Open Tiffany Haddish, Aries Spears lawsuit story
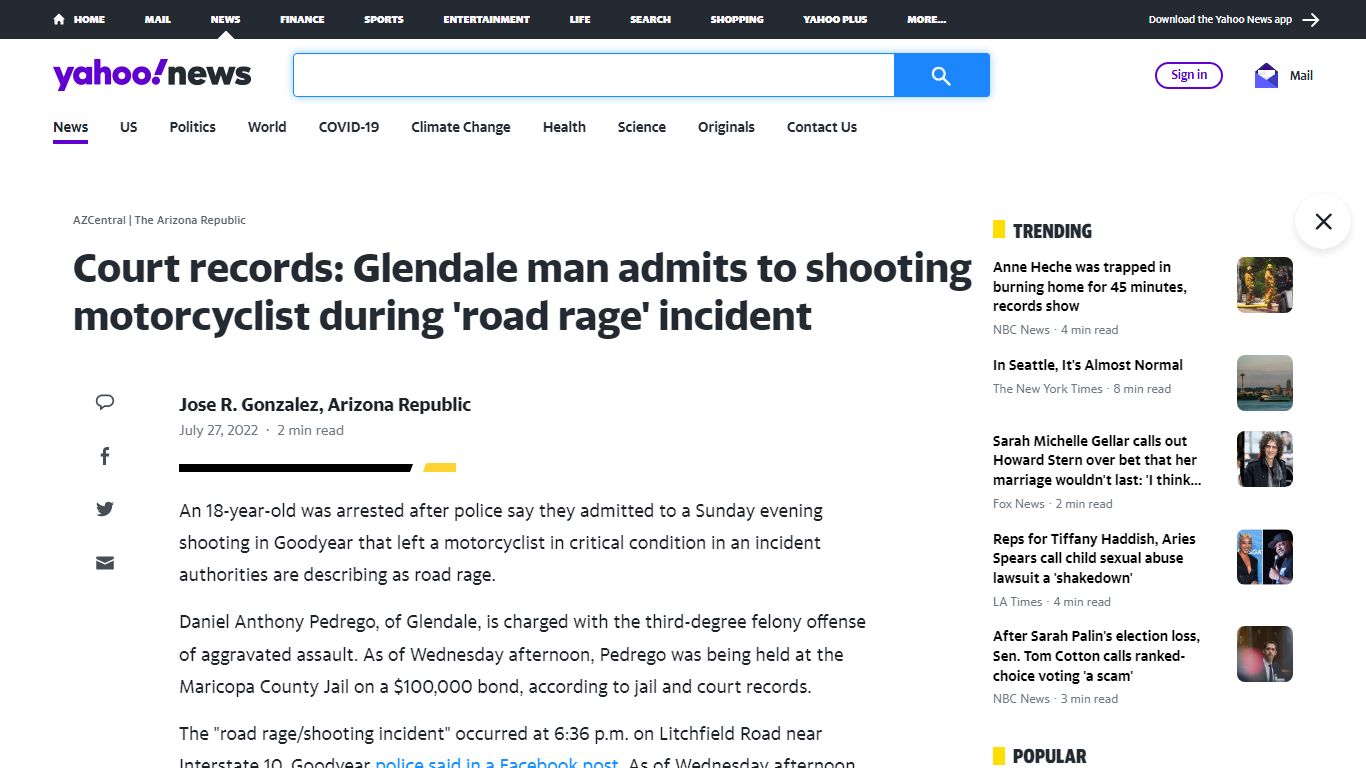This screenshot has height=768, width=1366. pyautogui.click(x=1094, y=558)
